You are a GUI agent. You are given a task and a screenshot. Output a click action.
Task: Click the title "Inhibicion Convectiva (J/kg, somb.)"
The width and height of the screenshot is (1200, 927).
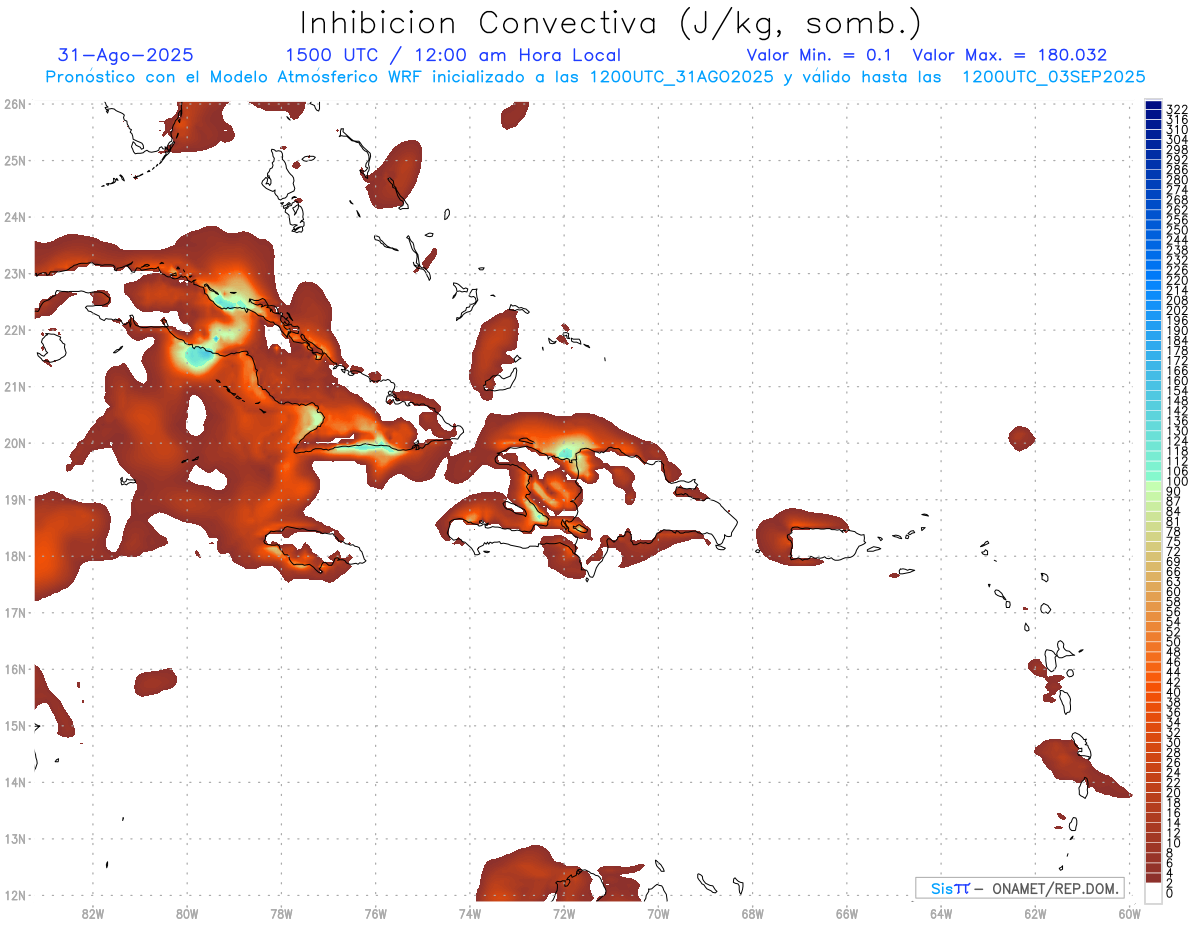[611, 24]
